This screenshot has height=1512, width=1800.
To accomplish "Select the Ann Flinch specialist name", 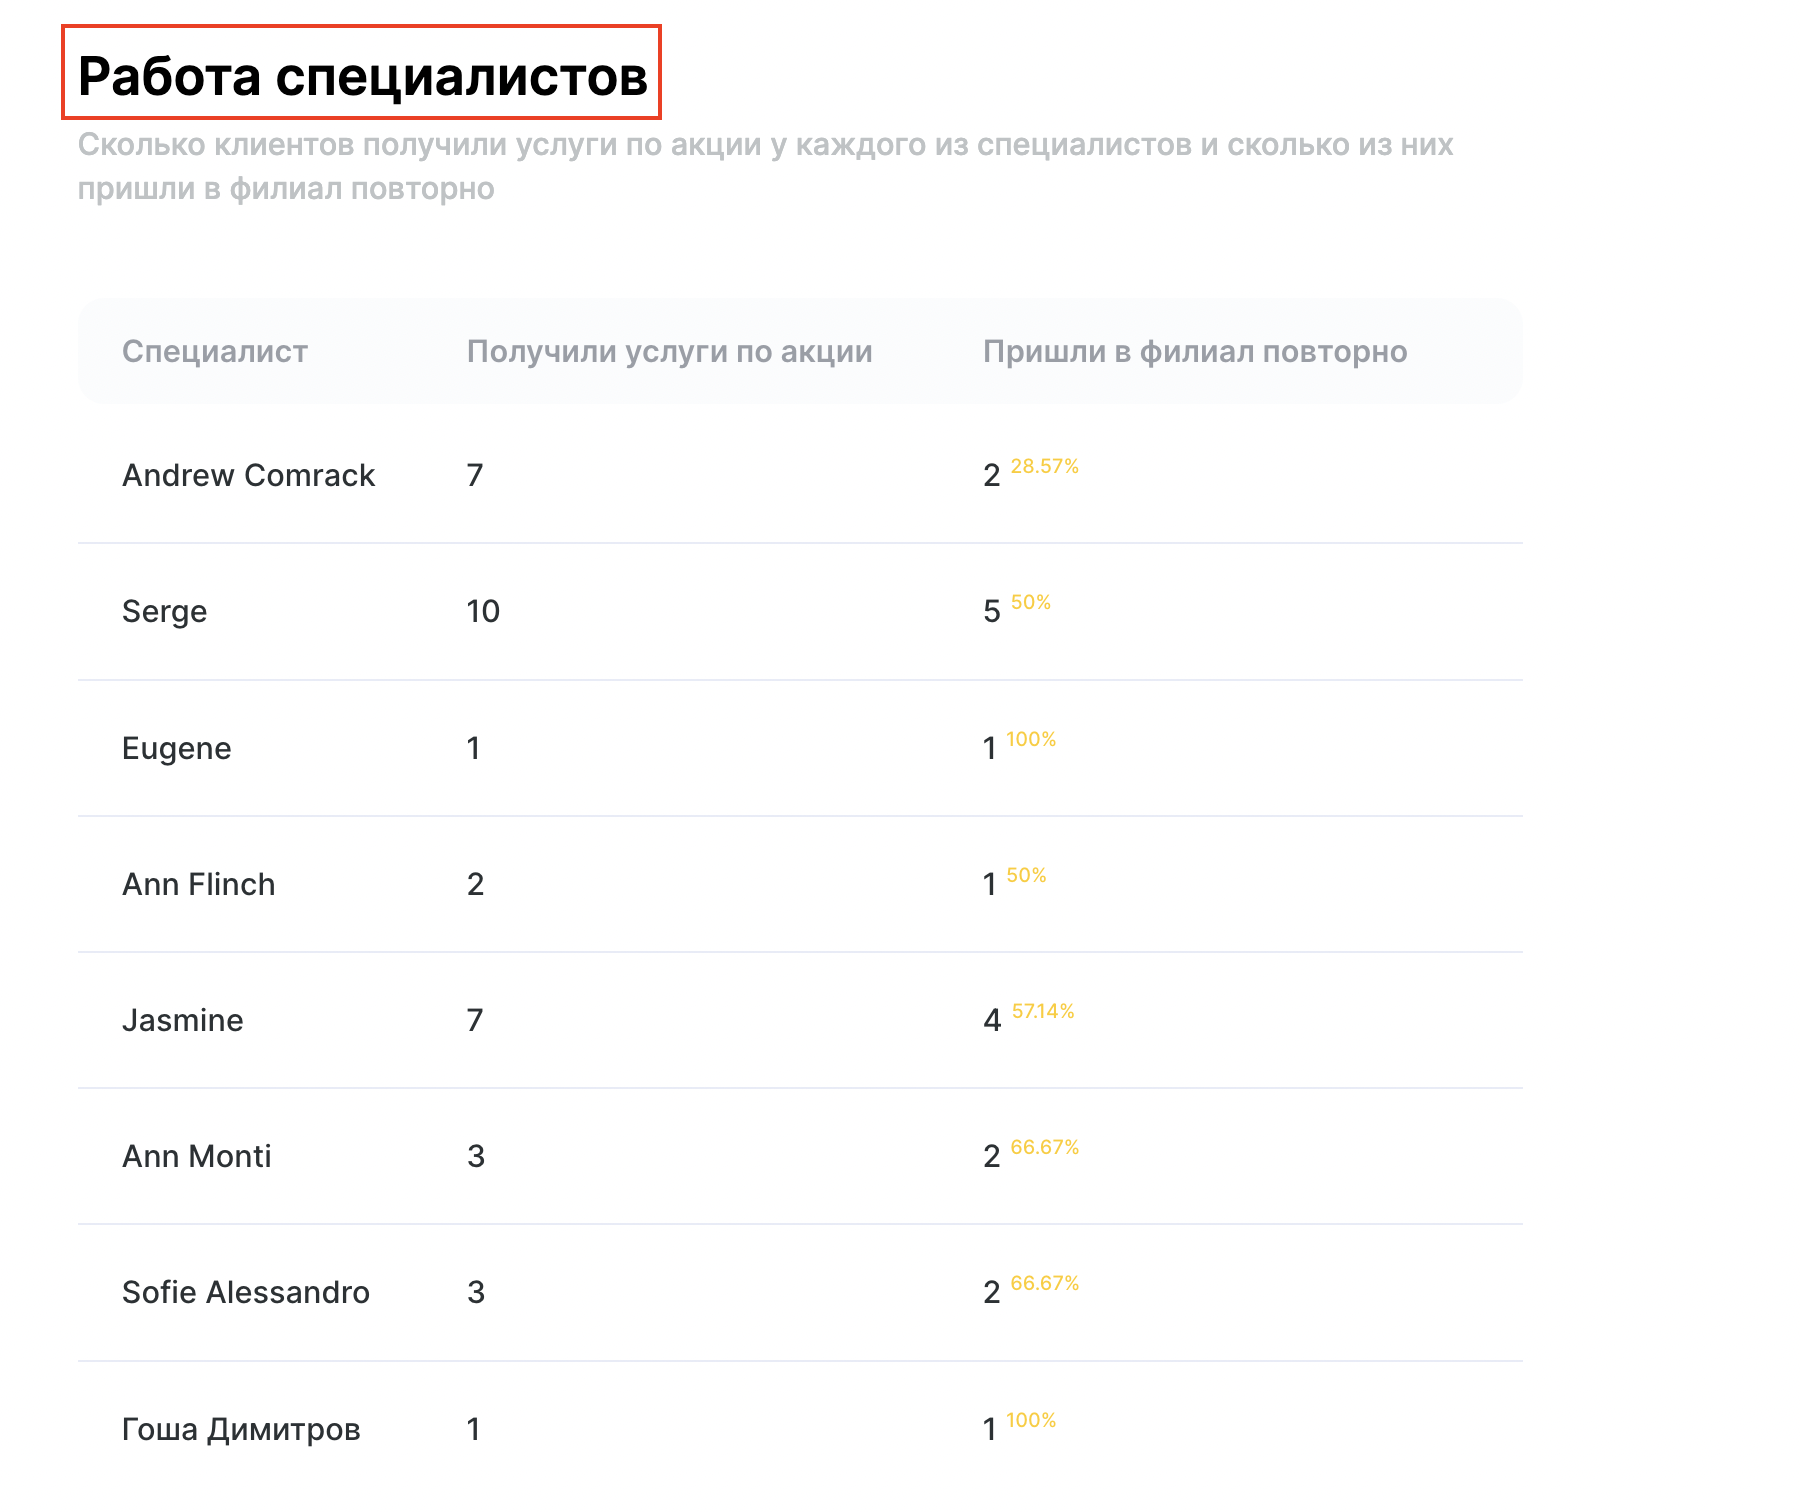I will (x=198, y=884).
